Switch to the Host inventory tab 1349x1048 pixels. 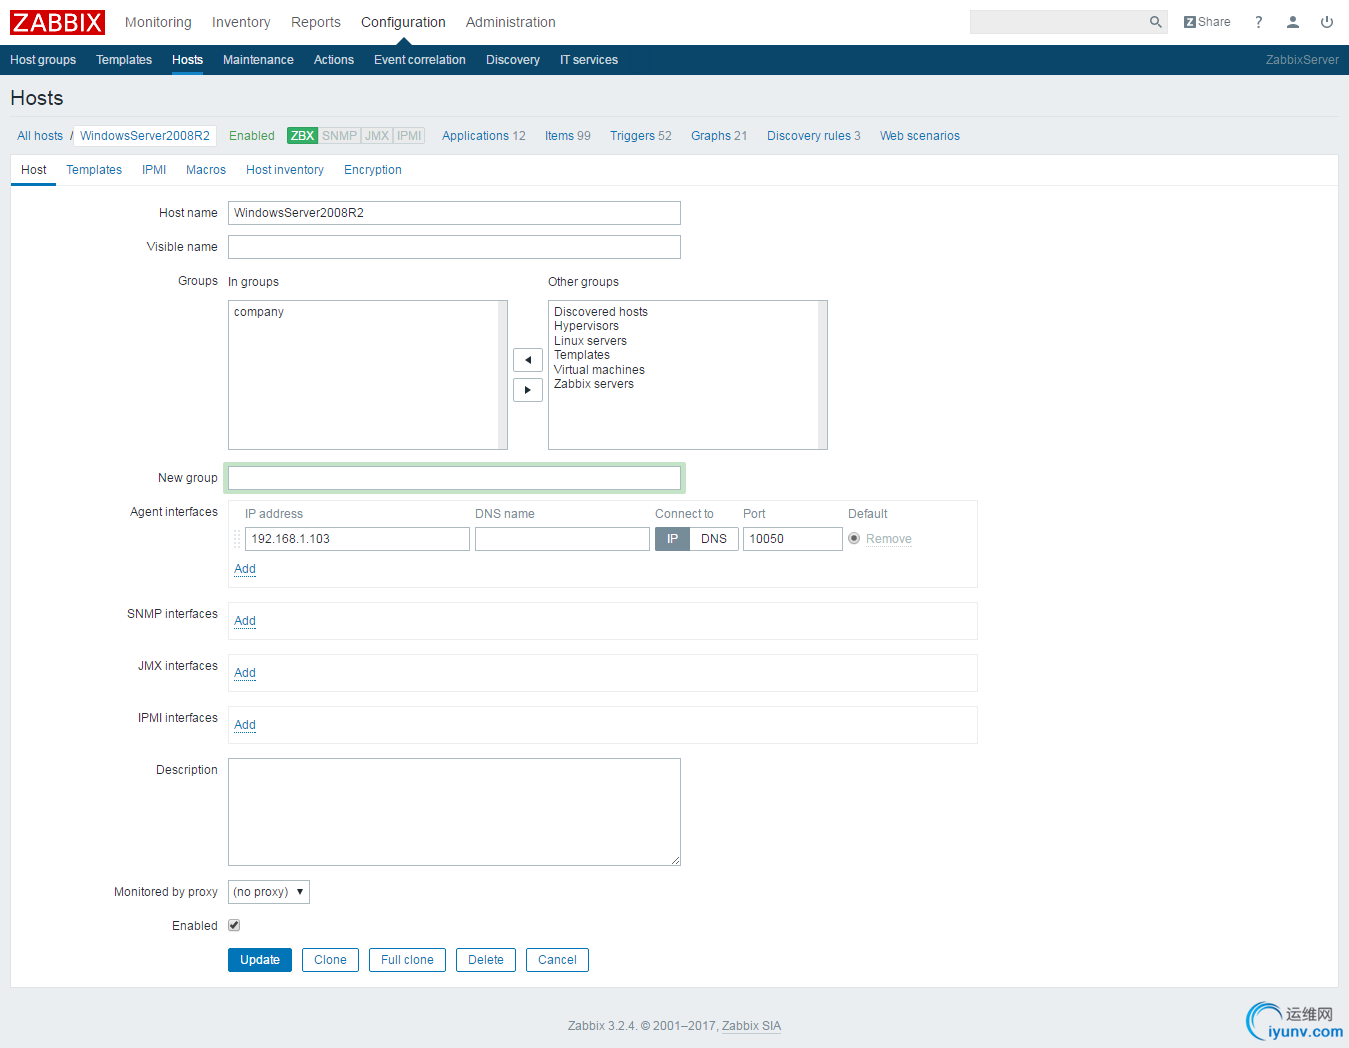coord(285,170)
